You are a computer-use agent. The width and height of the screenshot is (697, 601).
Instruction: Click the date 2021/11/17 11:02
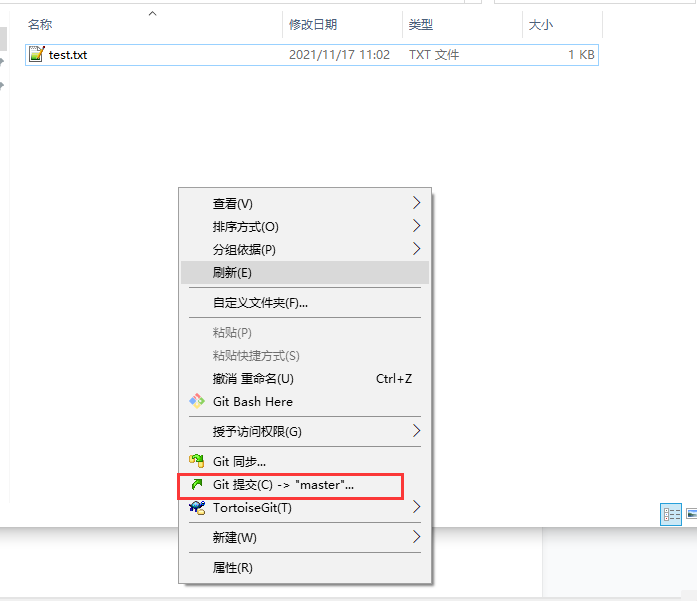(x=339, y=55)
